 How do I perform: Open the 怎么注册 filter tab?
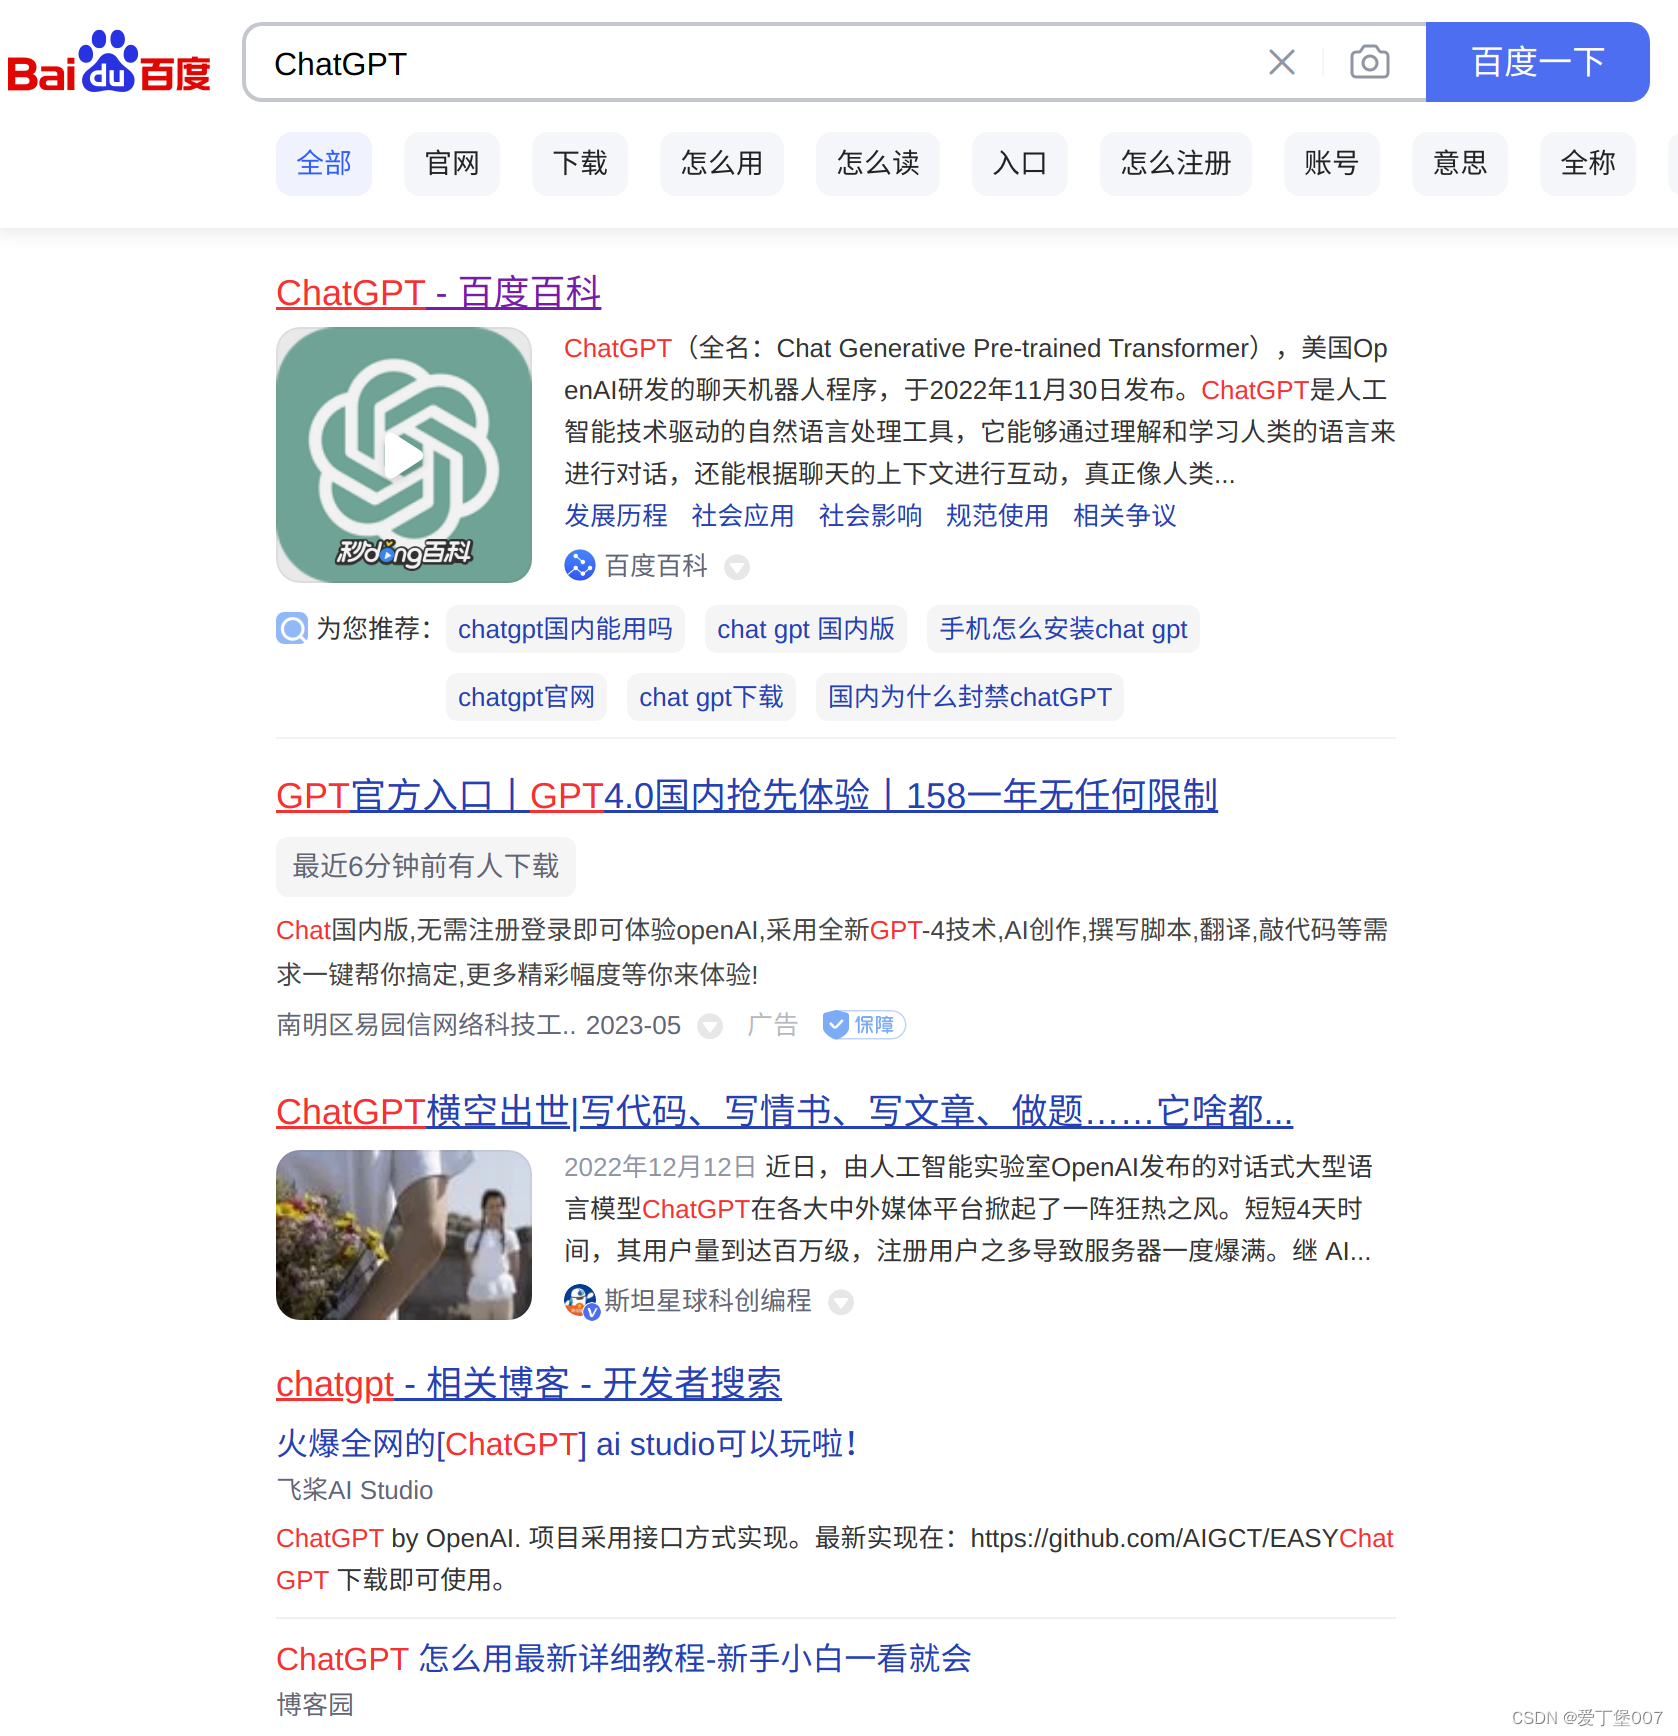(x=1175, y=163)
